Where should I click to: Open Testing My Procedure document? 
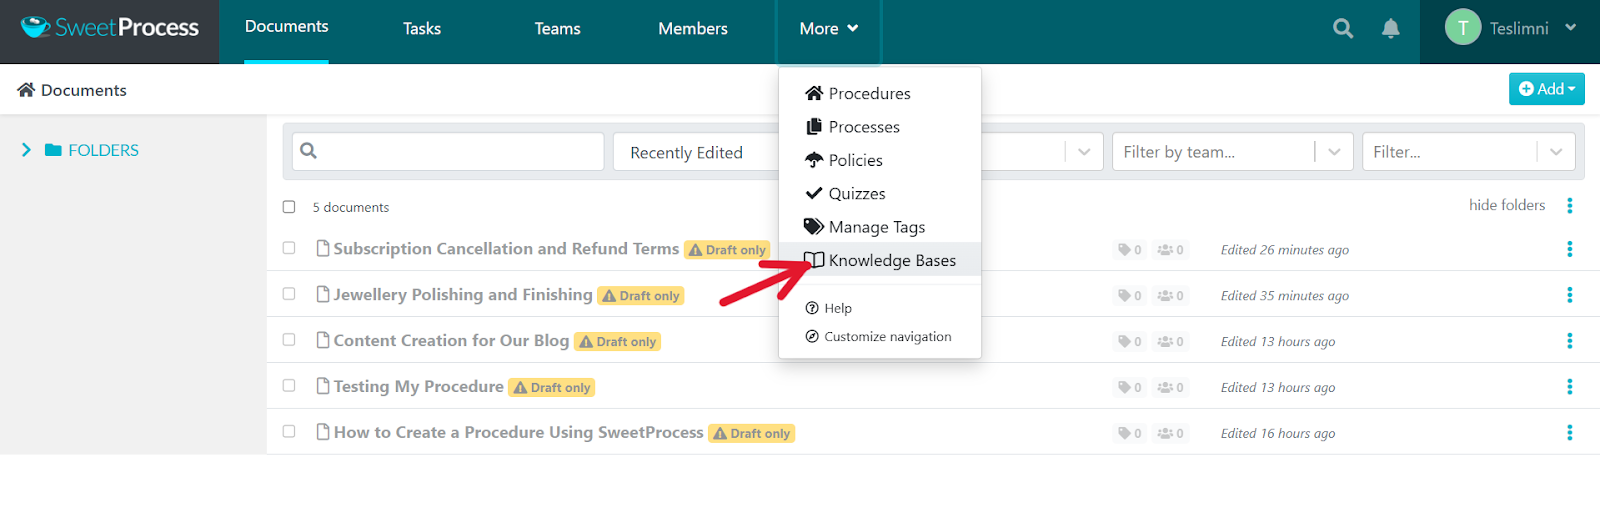[x=418, y=386]
